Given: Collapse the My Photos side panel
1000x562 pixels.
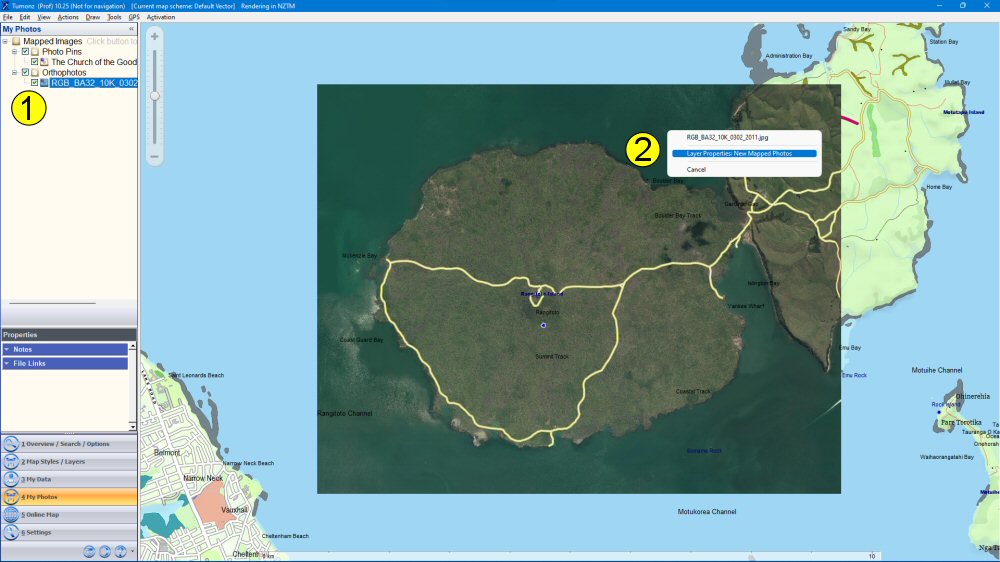Looking at the screenshot, I should point(131,29).
